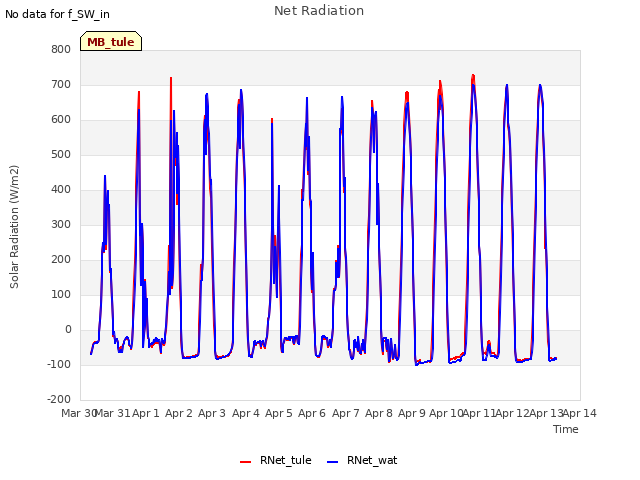Click the Apr 7 x-axis date label
The image size is (640, 480).
click(x=346, y=413)
